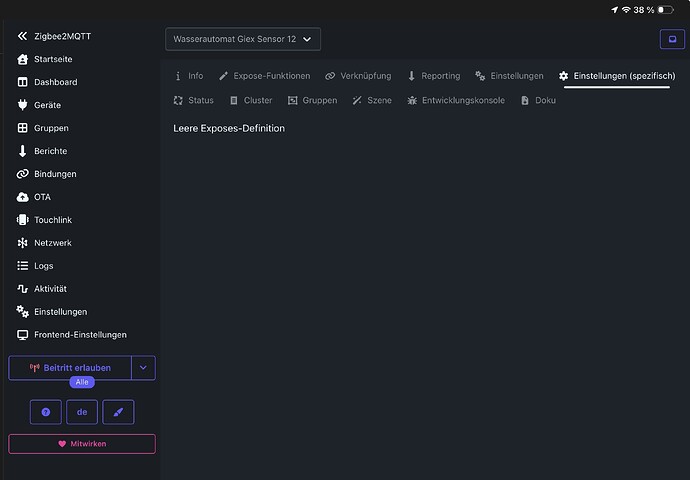This screenshot has height=480, width=690.
Task: Click the Zigbee2MQTT title link
Action: tap(62, 36)
